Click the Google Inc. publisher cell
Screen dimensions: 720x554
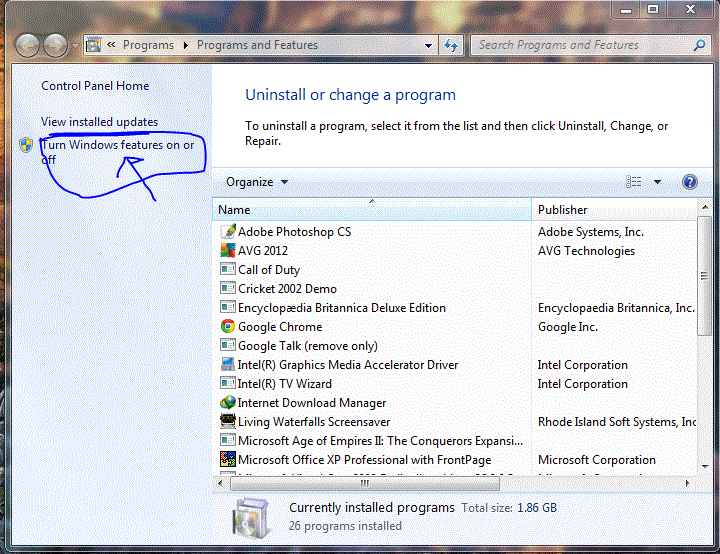[x=568, y=327]
